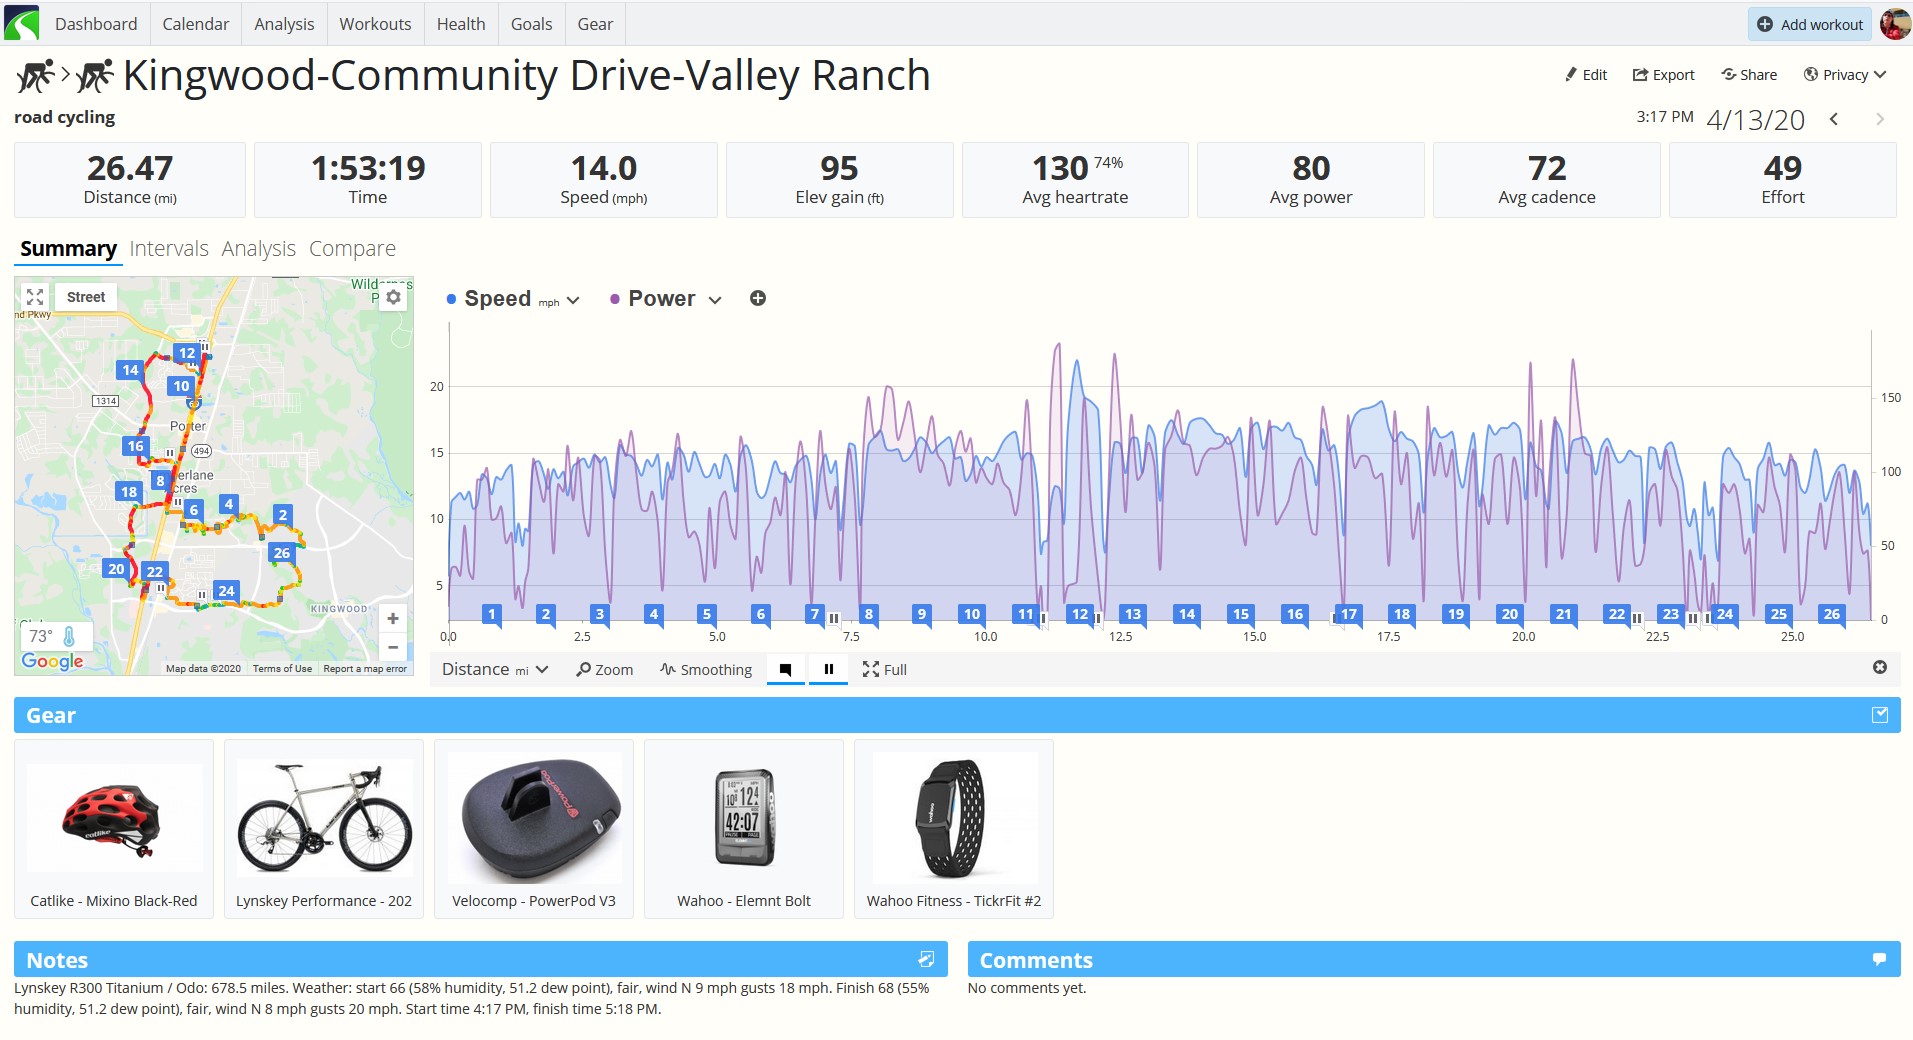Click the Edit pencil icon
The height and width of the screenshot is (1040, 1913).
(1570, 75)
